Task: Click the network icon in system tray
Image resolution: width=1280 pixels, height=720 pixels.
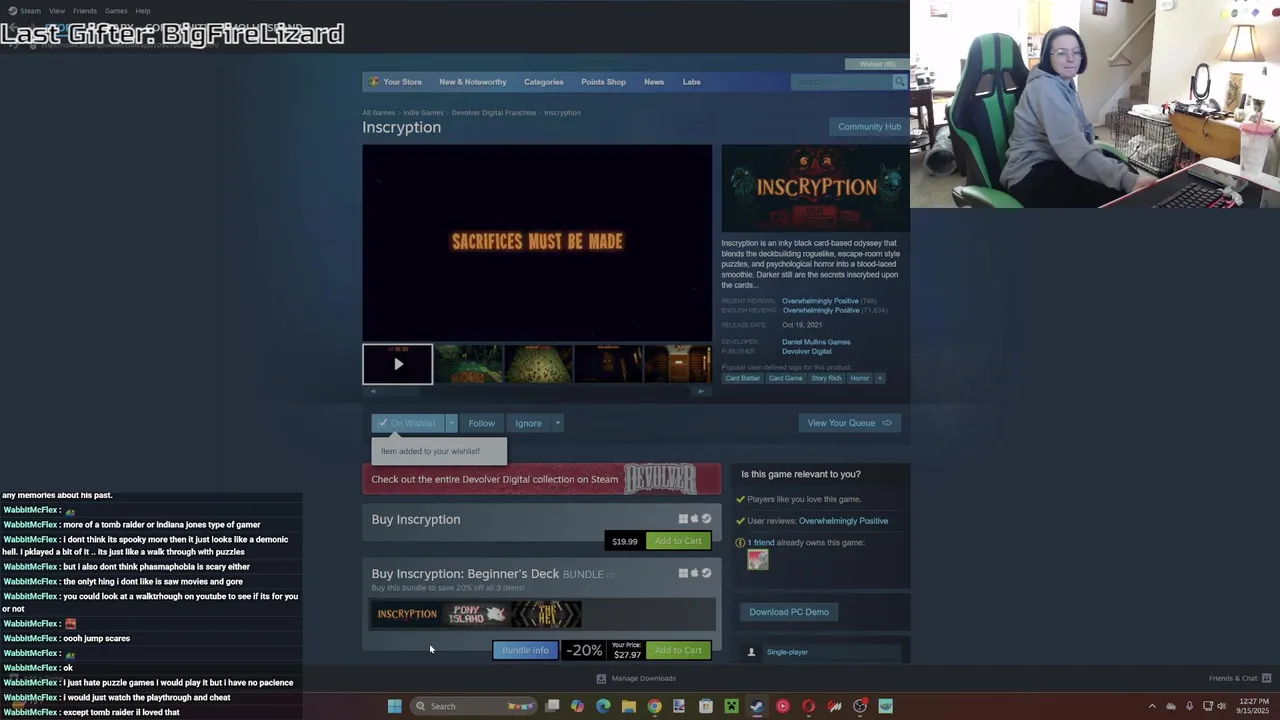Action: coord(1208,706)
